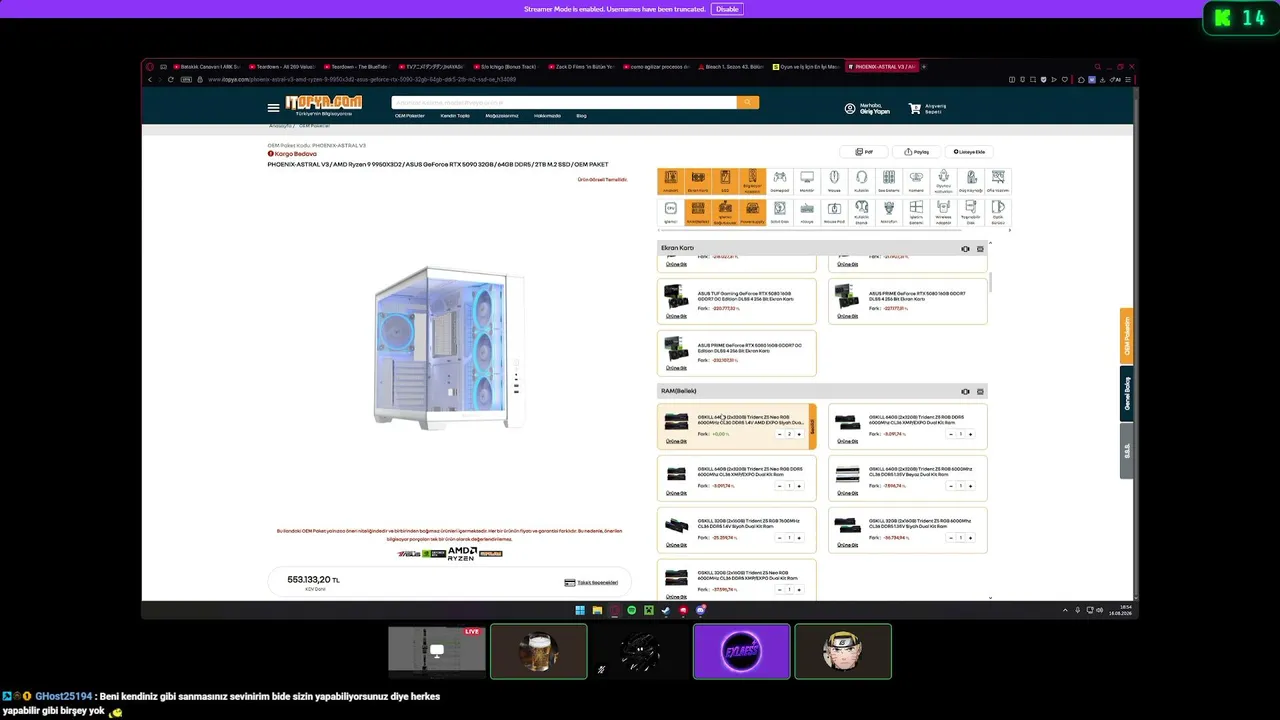
Task: Open the Taşınabilir Disk category icon
Action: [x=971, y=212]
